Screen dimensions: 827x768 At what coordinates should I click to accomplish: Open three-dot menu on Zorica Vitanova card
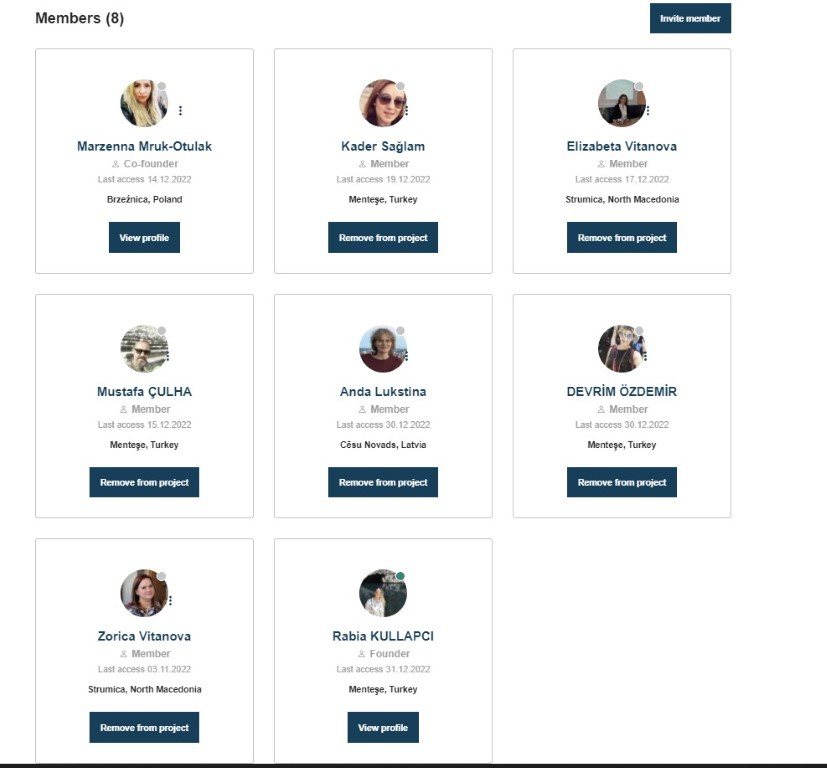pos(170,600)
